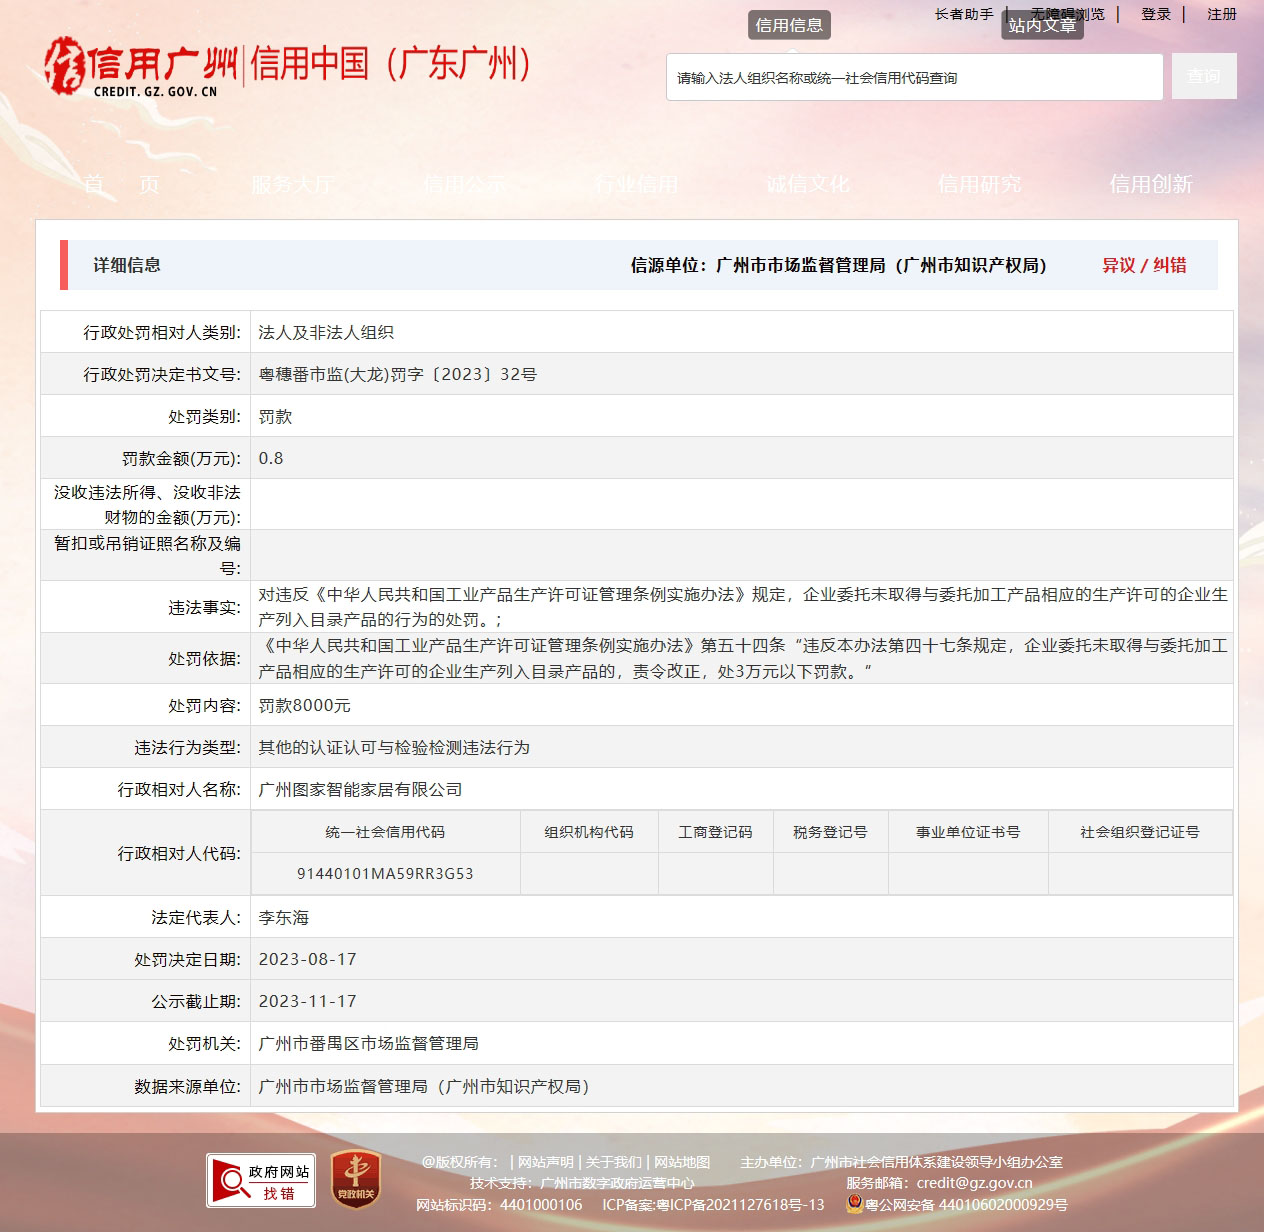The image size is (1264, 1232).
Task: Click the 信用中国（广东广州）header title
Action: pos(391,64)
